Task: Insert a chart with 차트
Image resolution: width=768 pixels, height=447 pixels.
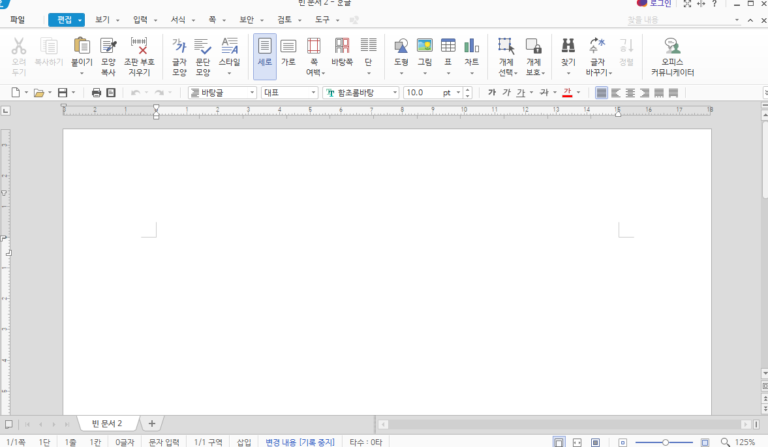Action: pyautogui.click(x=471, y=46)
